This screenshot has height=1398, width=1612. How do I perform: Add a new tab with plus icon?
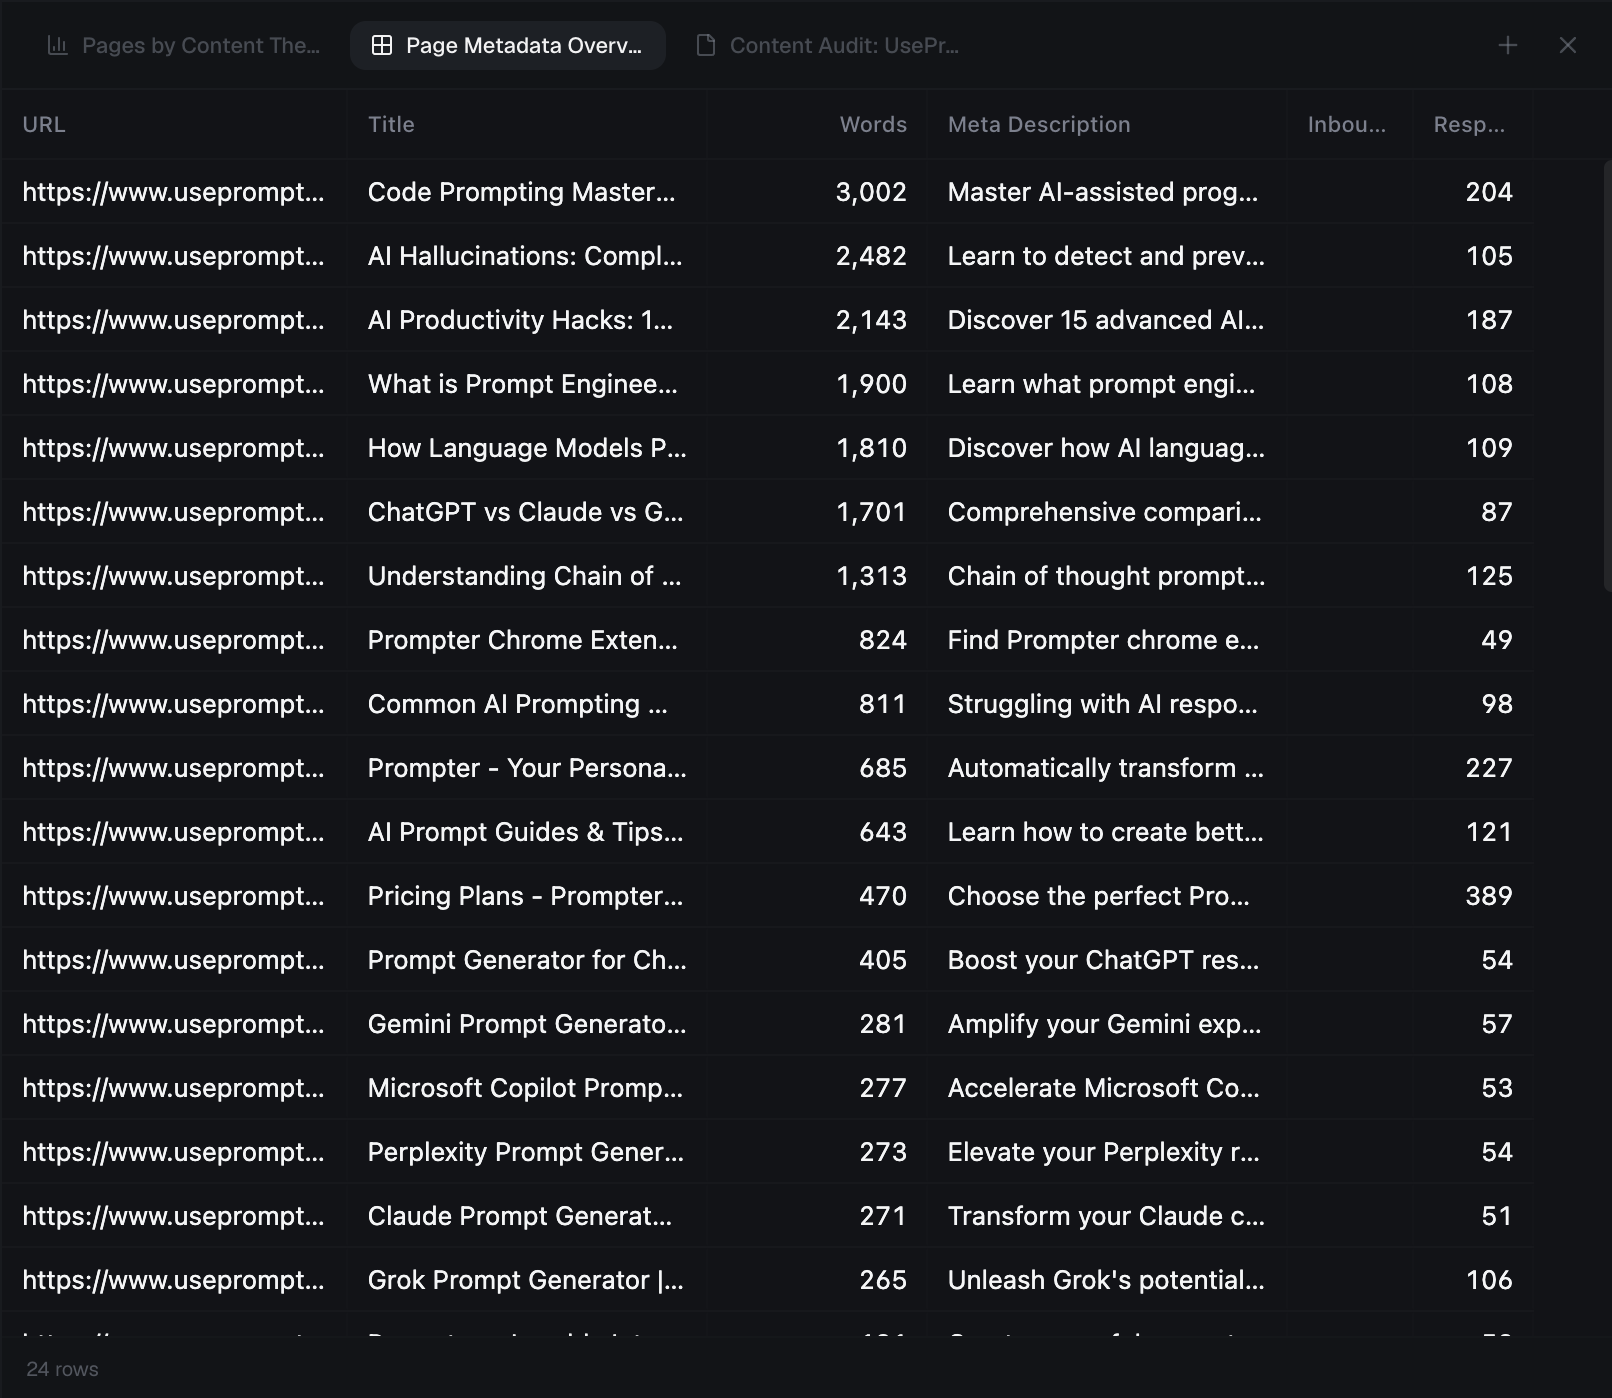1508,45
